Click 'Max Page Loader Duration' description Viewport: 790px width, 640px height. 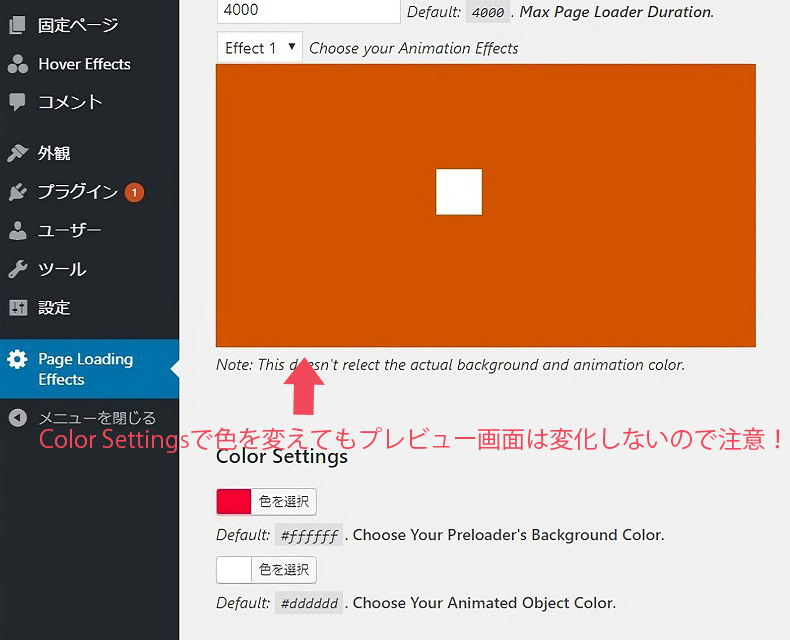(617, 12)
